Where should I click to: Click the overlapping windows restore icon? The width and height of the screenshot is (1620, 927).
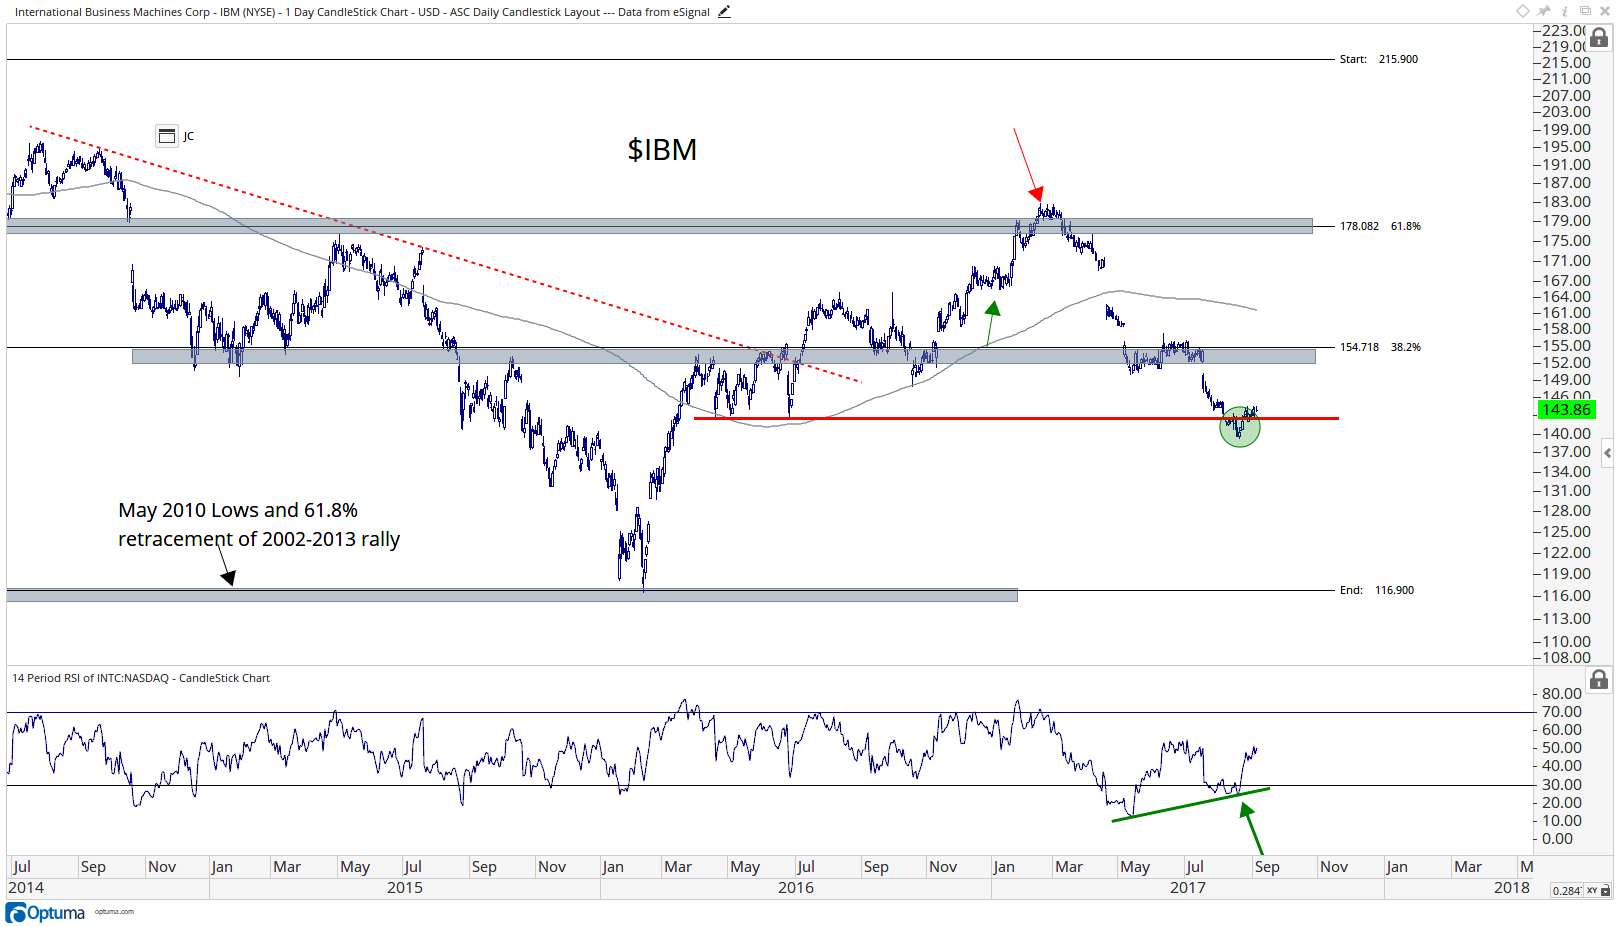pyautogui.click(x=1585, y=11)
